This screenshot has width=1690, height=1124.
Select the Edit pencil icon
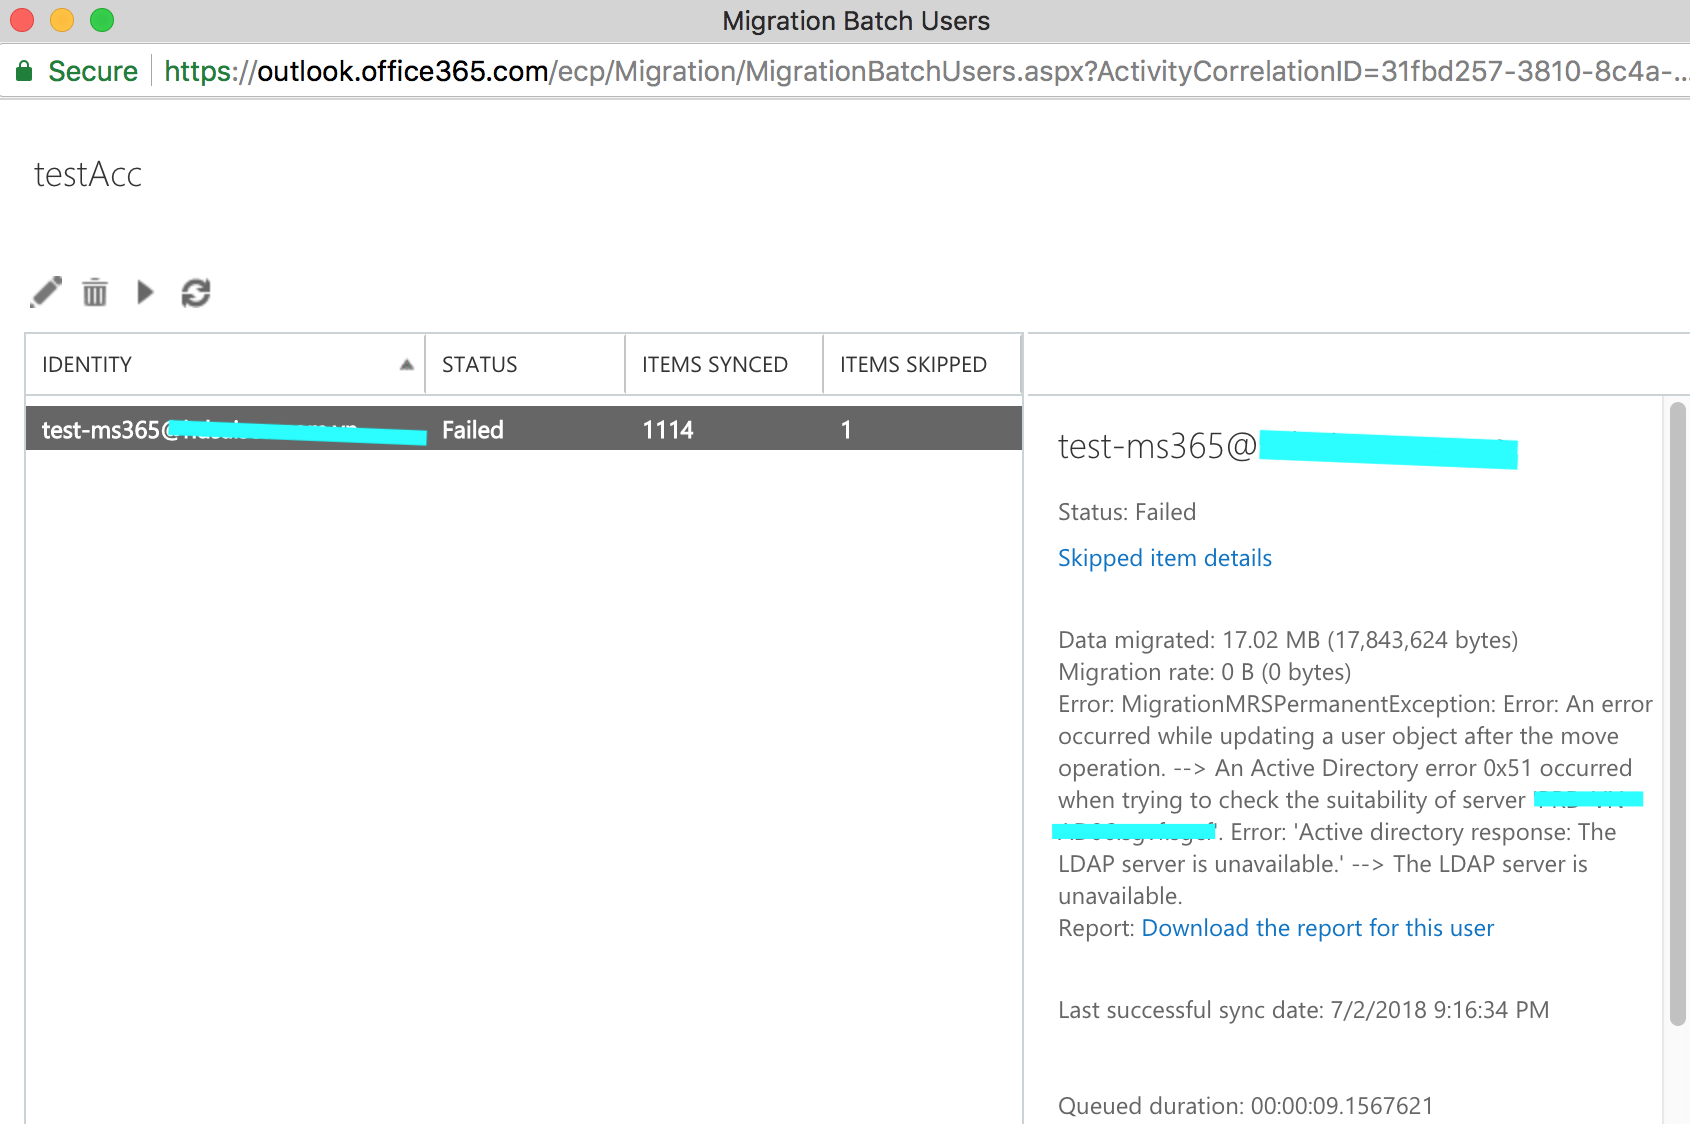click(46, 292)
